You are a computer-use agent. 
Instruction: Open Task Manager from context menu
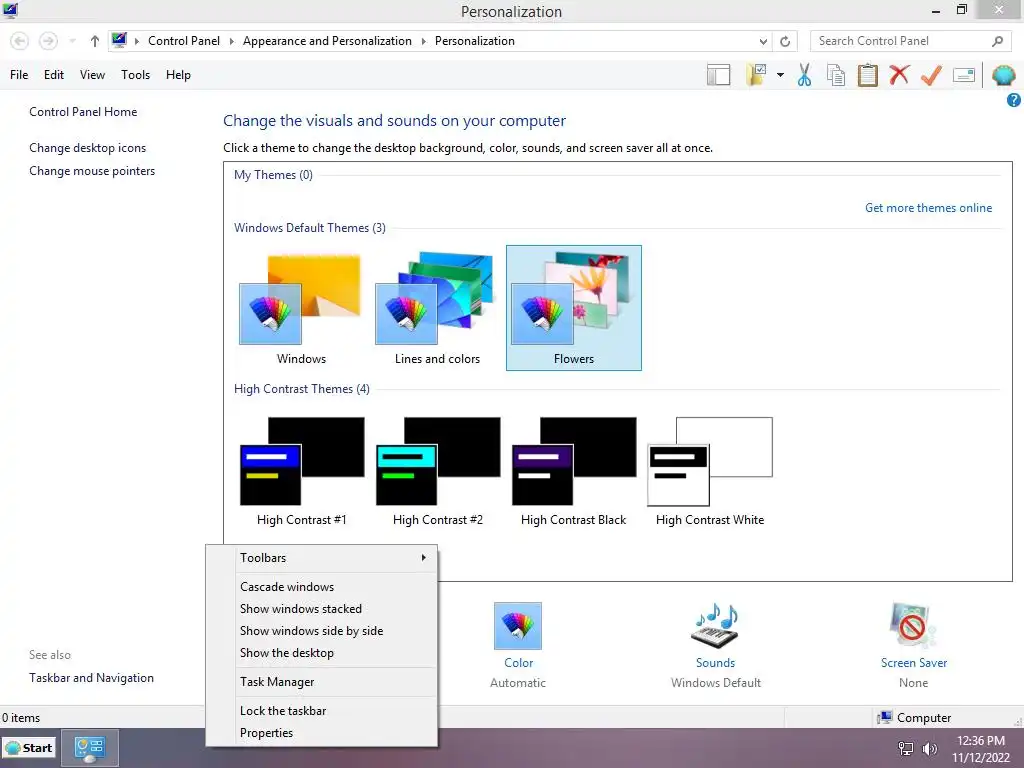321,682
